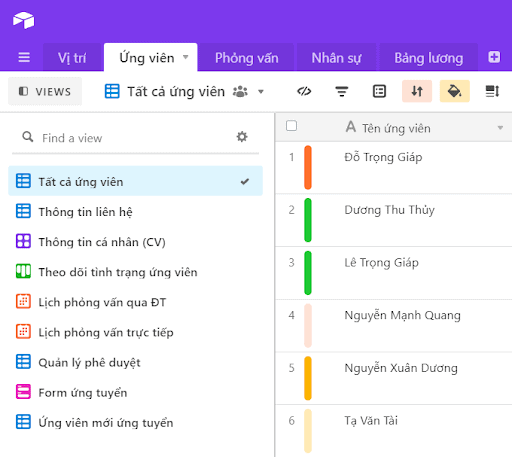This screenshot has height=457, width=512.
Task: Click the grid icon of Quản lý phê duyệt
Action: (x=23, y=362)
